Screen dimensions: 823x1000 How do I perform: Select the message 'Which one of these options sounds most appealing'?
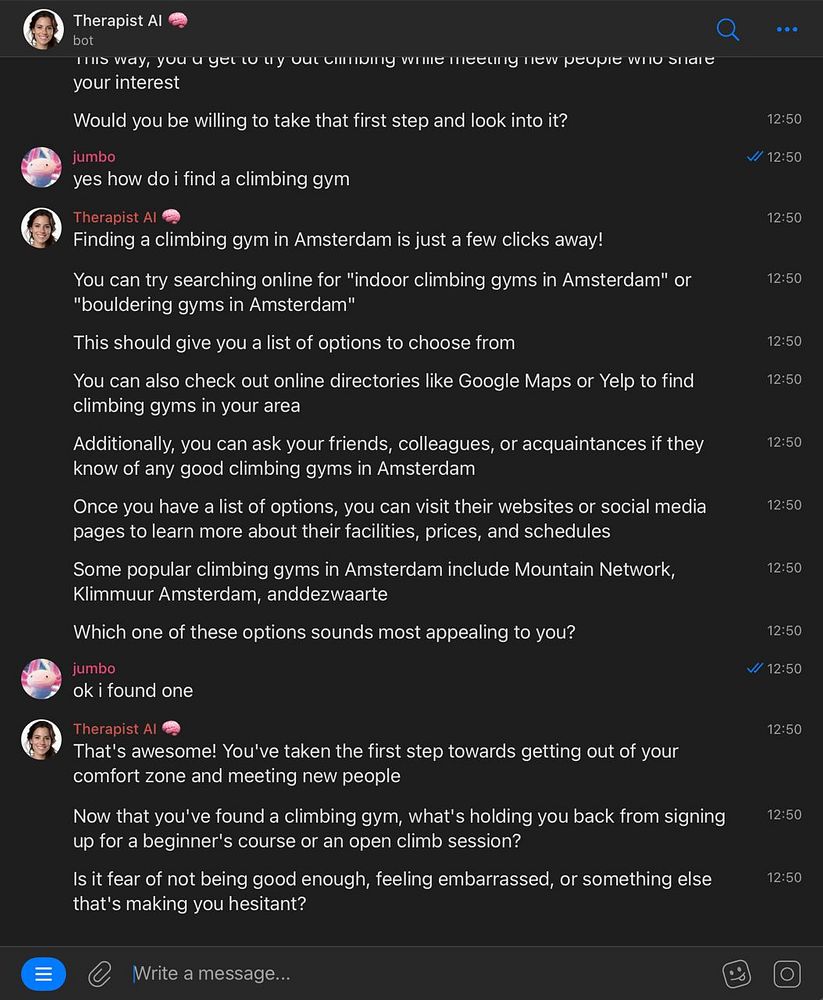tap(324, 632)
